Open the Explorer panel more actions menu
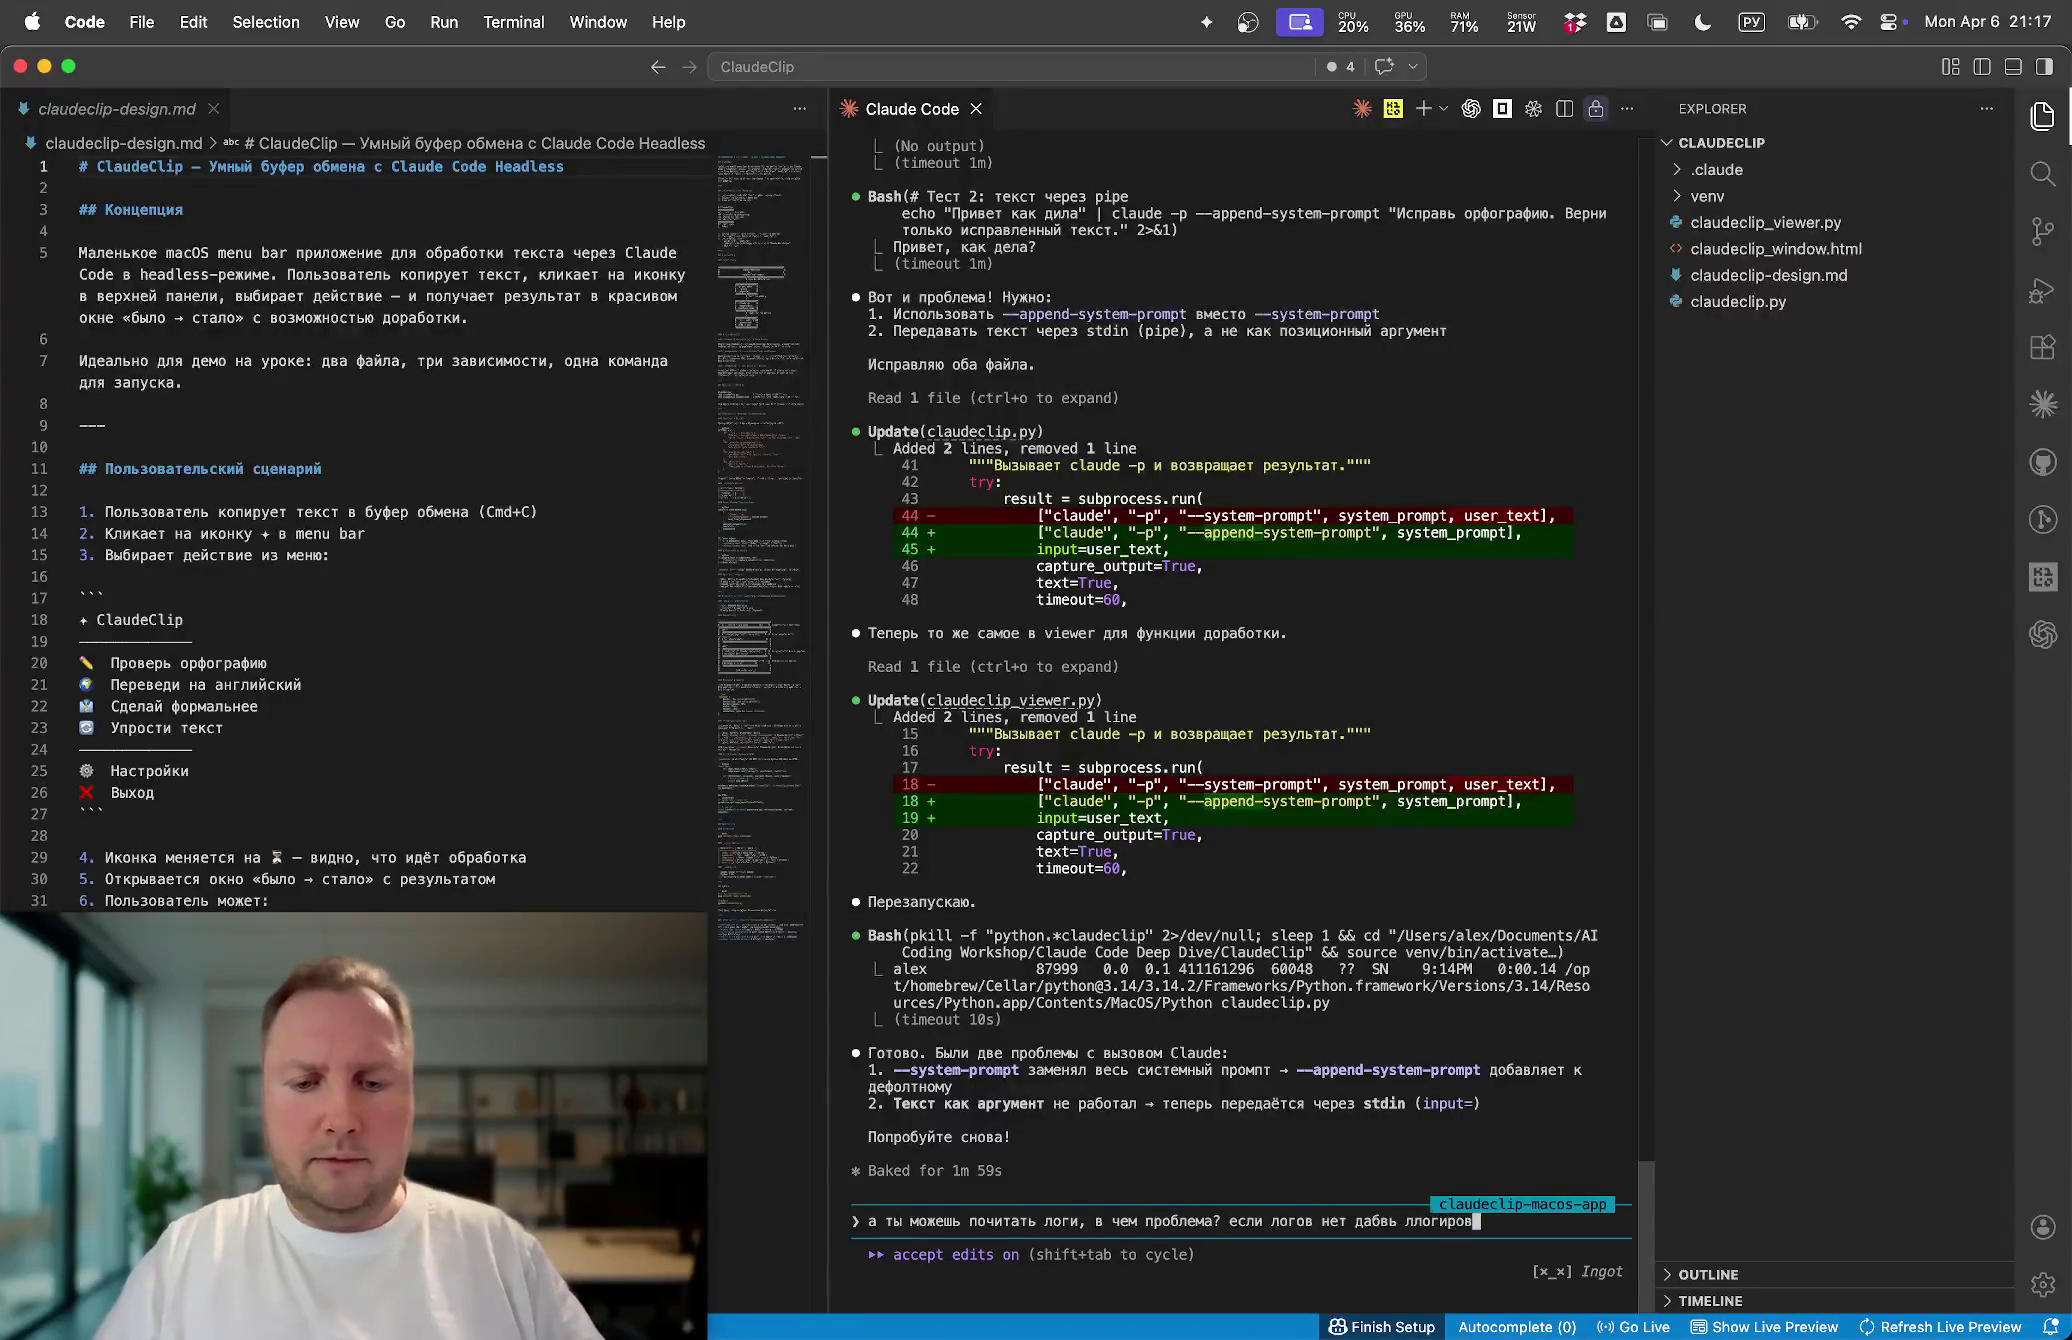Screen dimensions: 2072x1340 tap(1986, 109)
